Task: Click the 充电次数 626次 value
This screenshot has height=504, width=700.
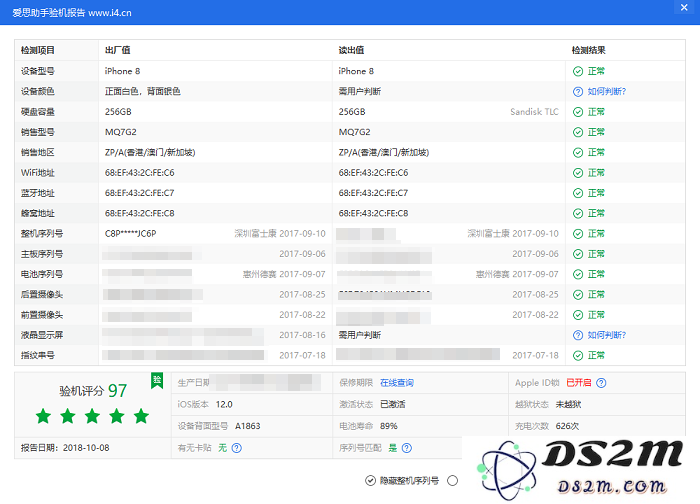Action: (567, 426)
